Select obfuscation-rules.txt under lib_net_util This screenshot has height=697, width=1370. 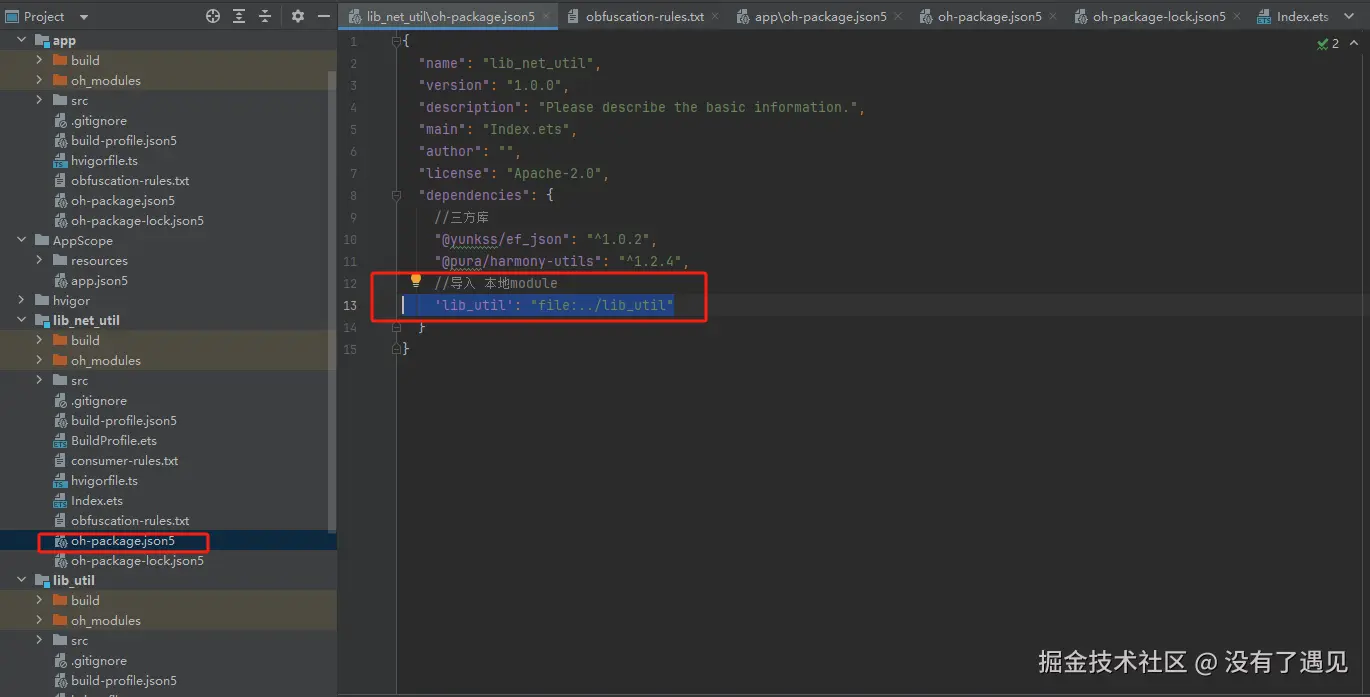[130, 520]
